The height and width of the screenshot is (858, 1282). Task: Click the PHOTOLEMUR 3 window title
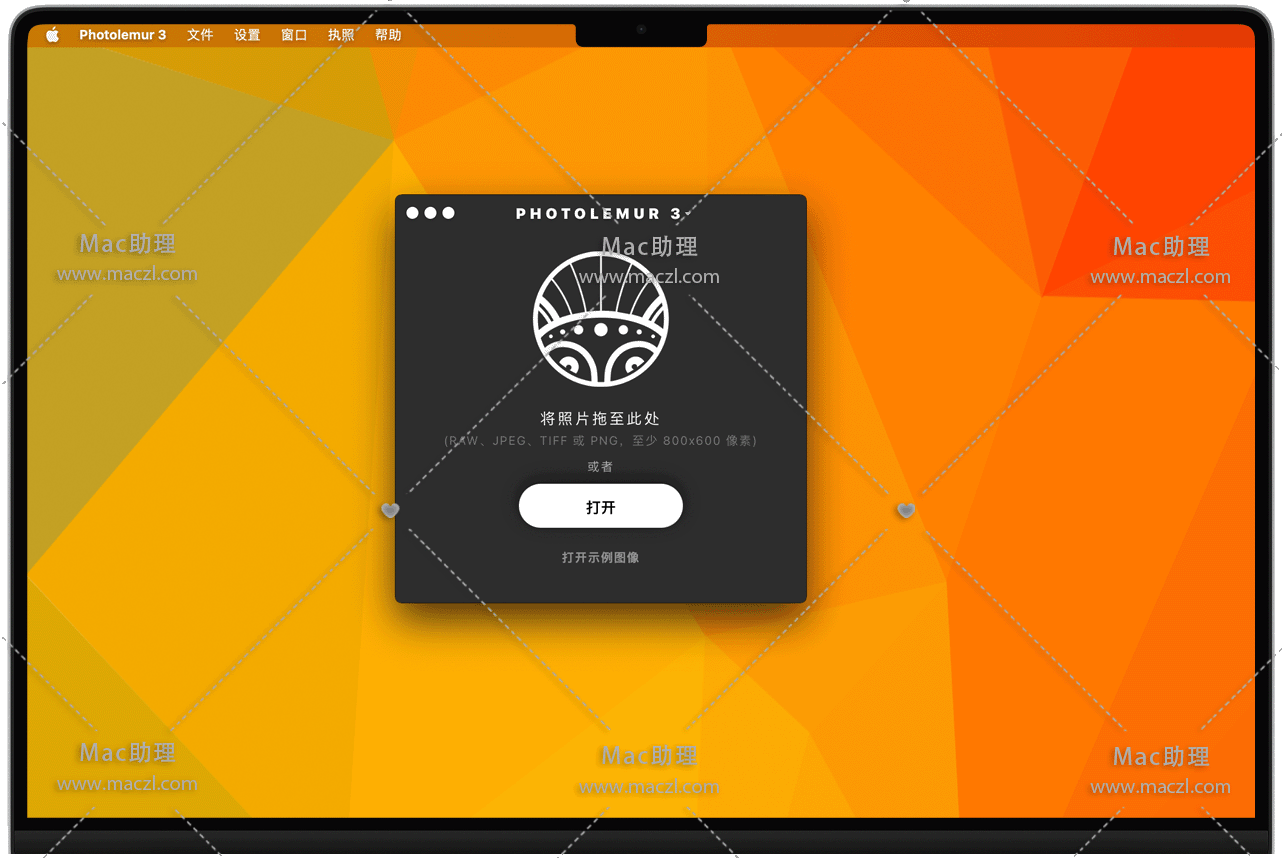click(x=600, y=213)
